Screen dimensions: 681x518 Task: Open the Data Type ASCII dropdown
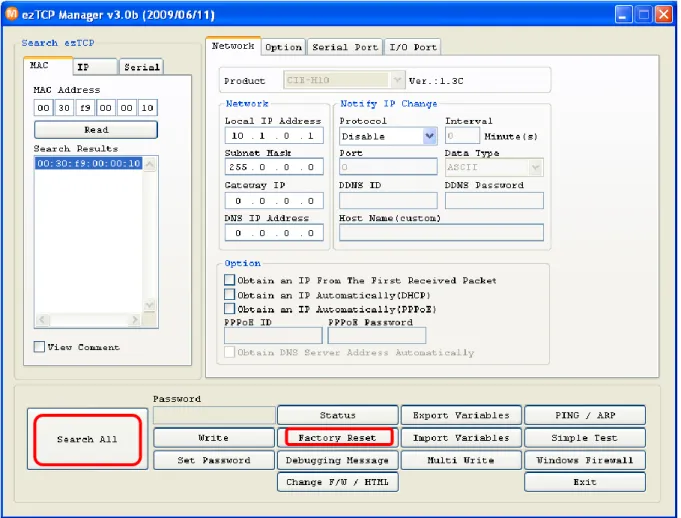[494, 167]
